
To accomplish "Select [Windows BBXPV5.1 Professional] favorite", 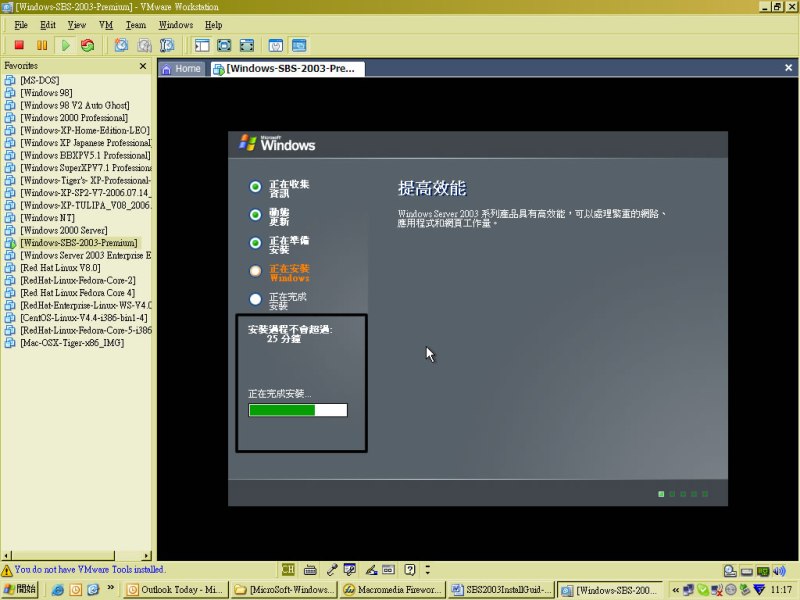I will click(85, 155).
